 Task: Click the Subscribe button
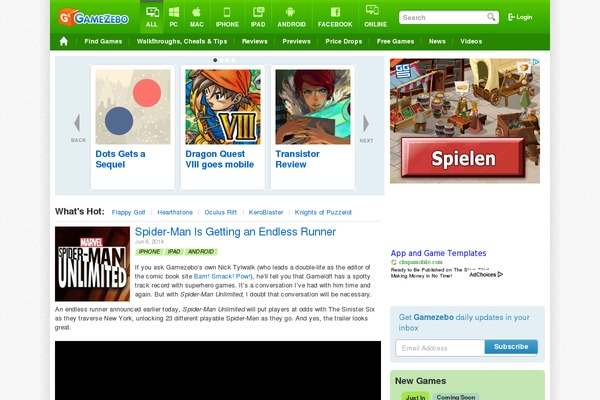click(x=511, y=347)
